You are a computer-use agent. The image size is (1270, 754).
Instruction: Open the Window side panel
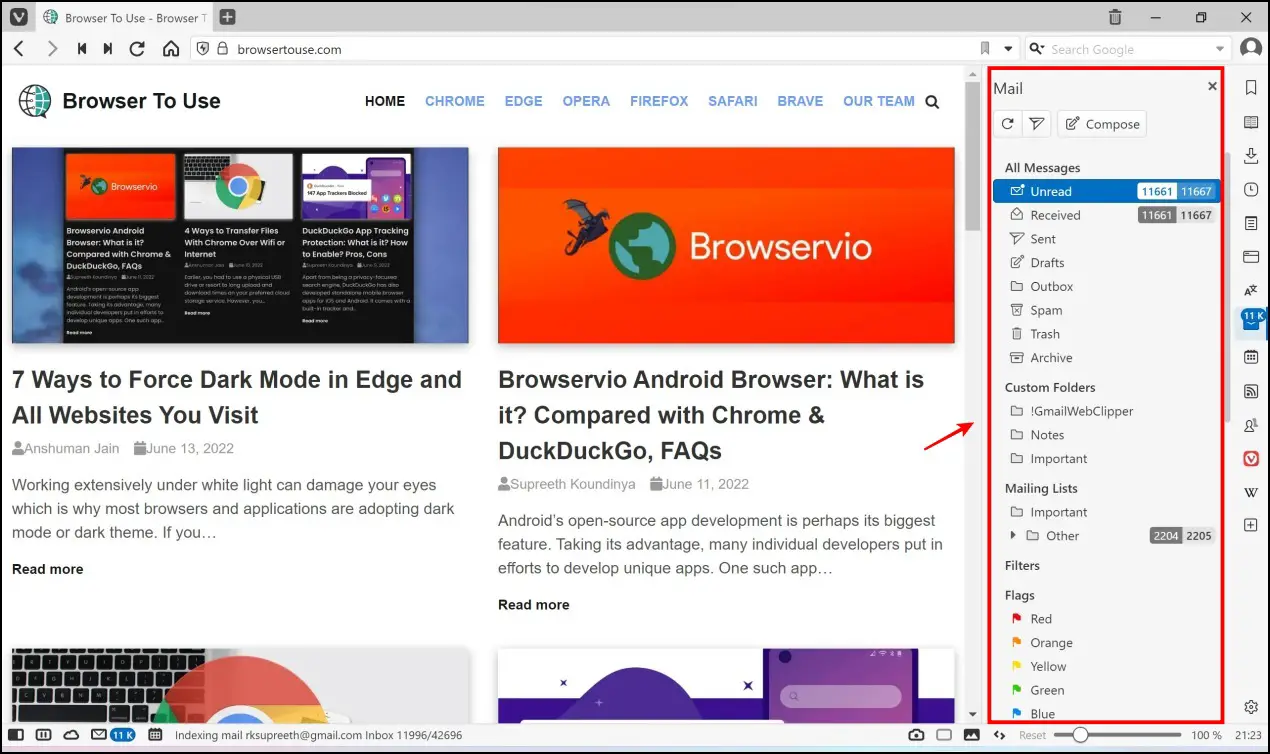coord(1251,257)
